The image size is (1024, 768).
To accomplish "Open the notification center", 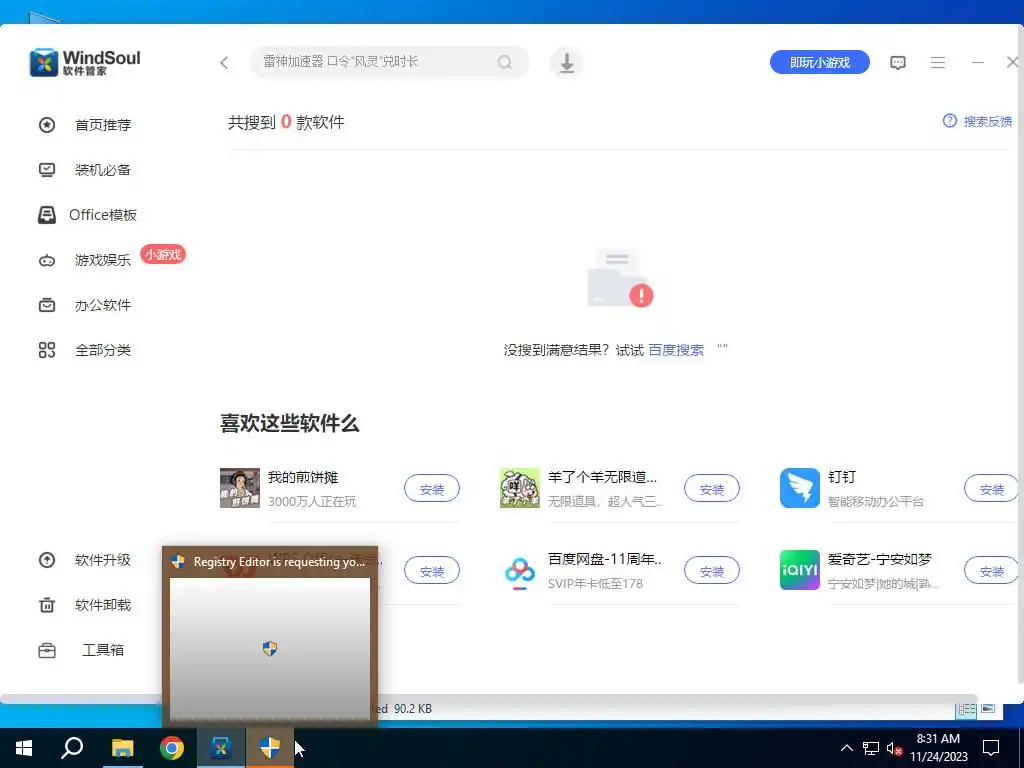I will [x=991, y=748].
